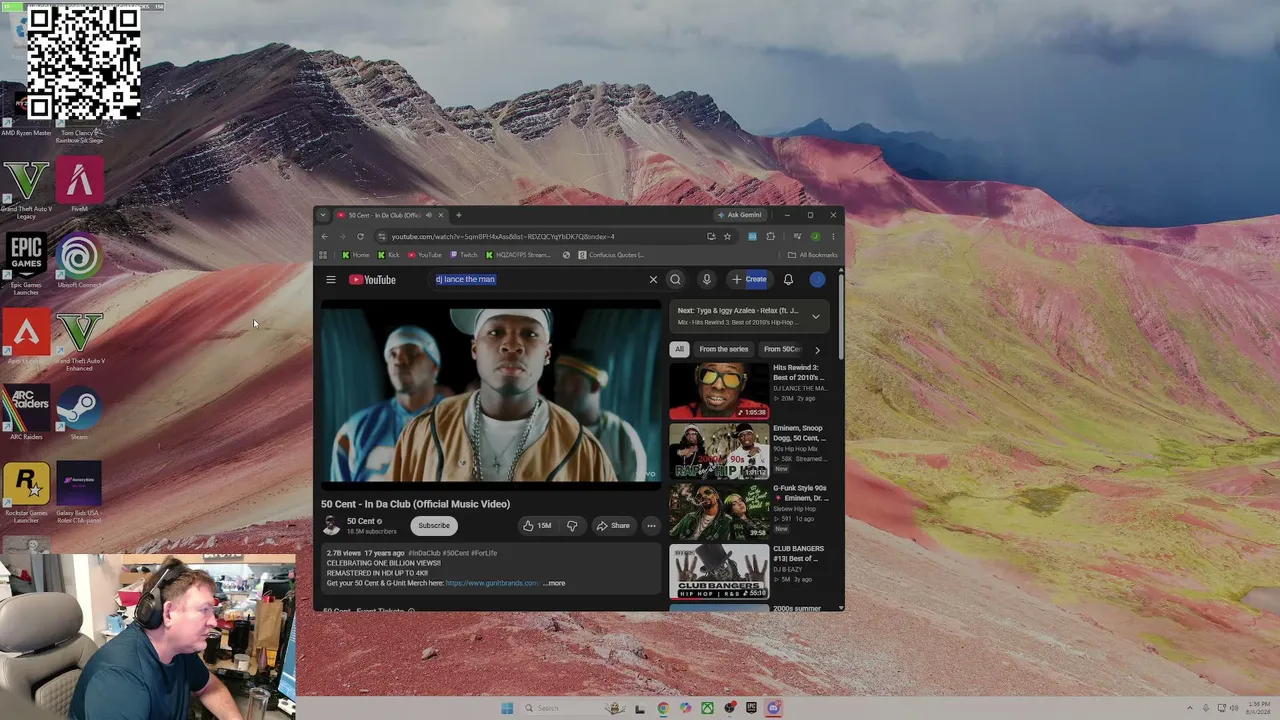Open the gunitbrands.com merch link
The height and width of the screenshot is (720, 1280).
click(492, 583)
